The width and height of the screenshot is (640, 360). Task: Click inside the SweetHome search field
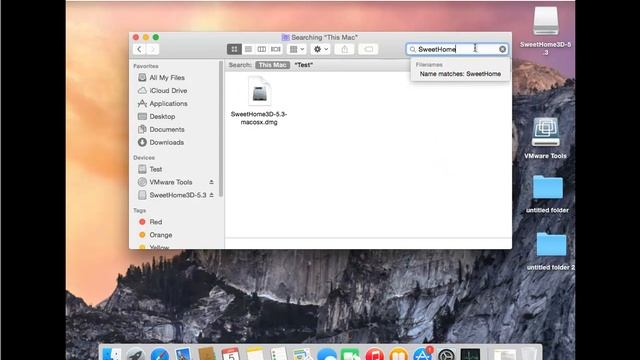[x=457, y=49]
